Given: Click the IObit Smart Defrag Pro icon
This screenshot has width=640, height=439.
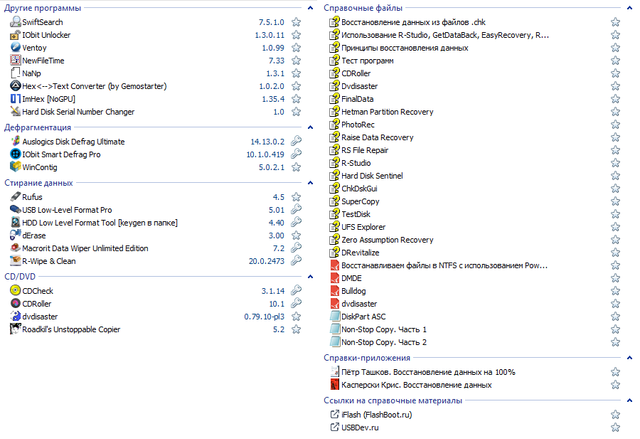Looking at the screenshot, I should click(15, 154).
